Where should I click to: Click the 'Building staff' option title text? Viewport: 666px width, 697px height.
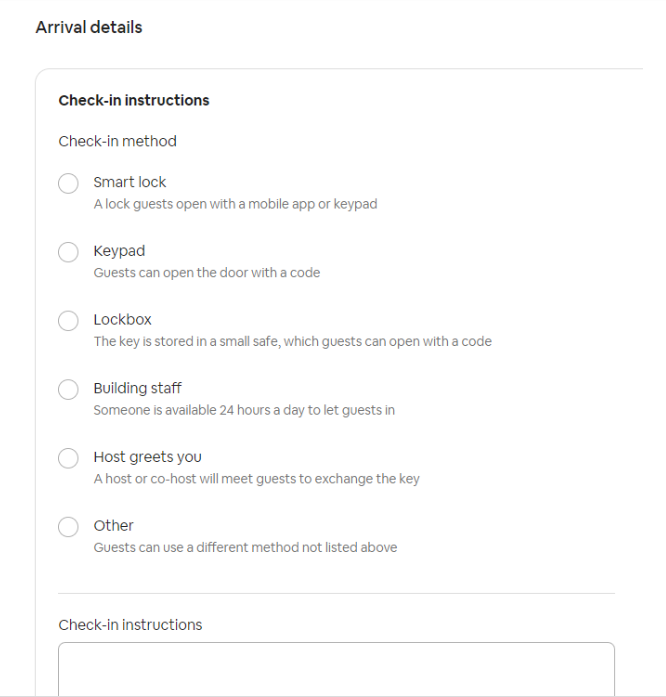[x=137, y=388]
